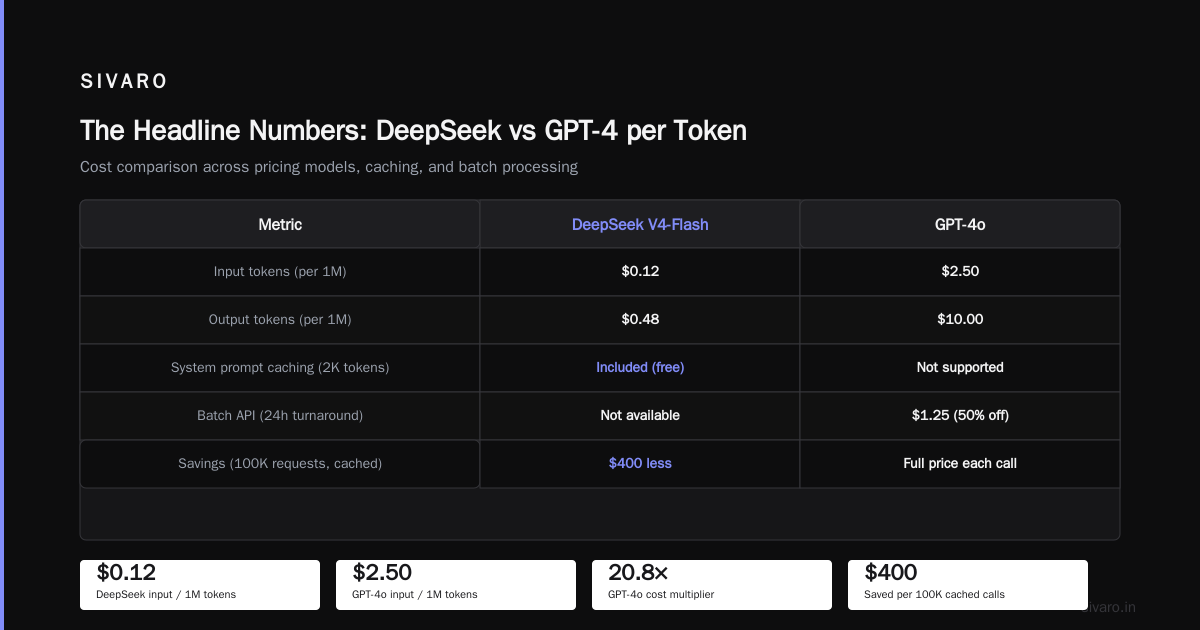This screenshot has height=630, width=1200.
Task: Click the $400 figure in savings card
Action: click(891, 572)
